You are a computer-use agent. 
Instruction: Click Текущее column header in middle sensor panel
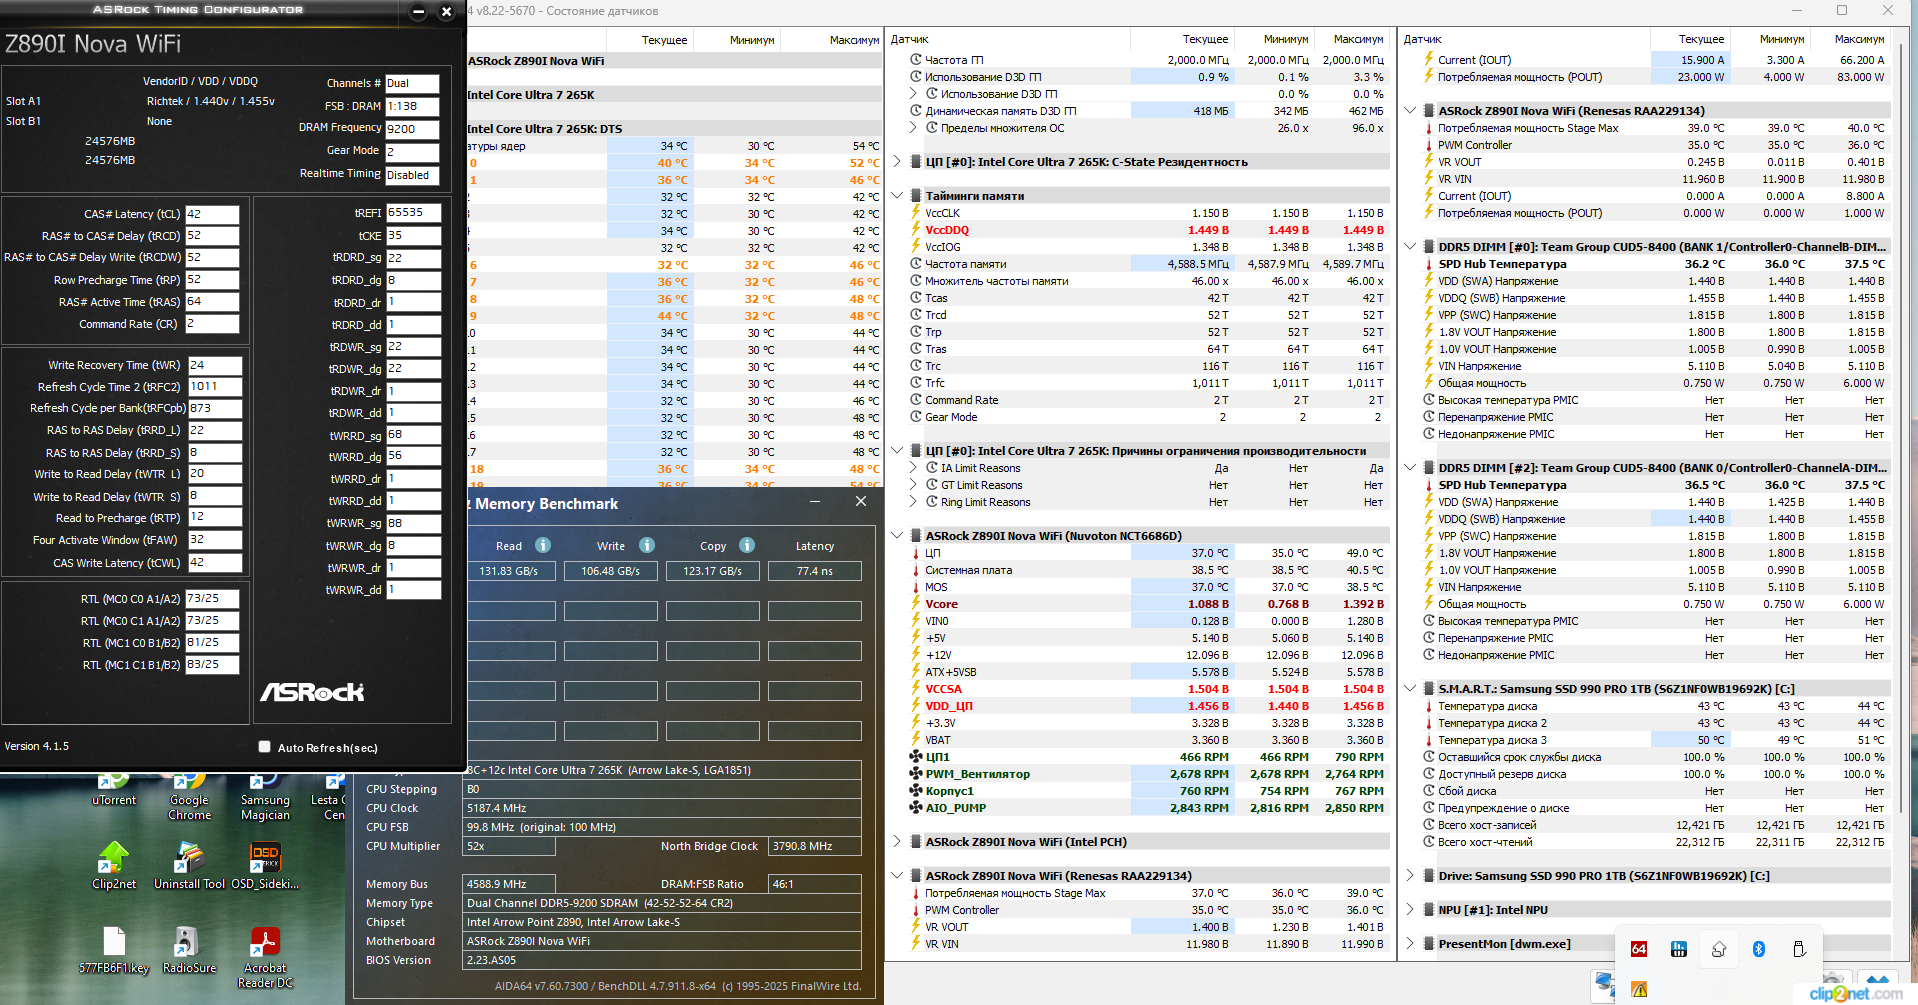tap(1182, 39)
